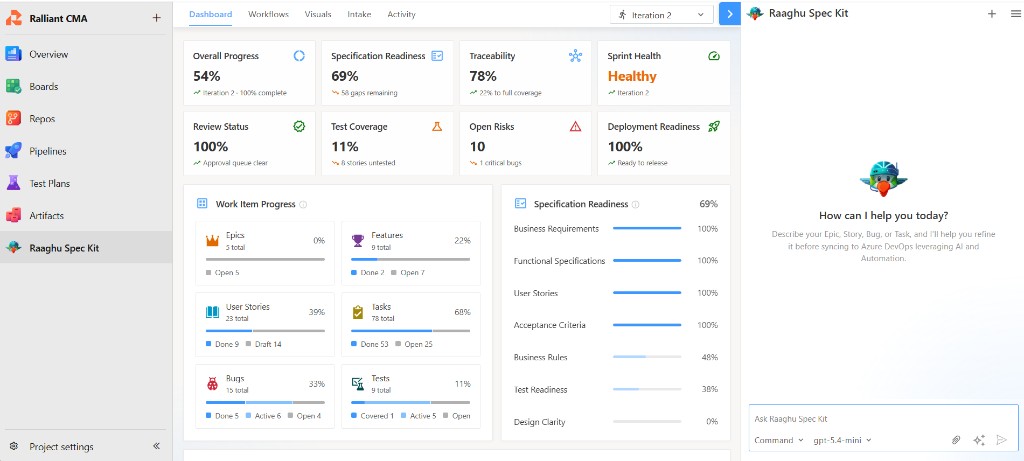Click the Deployment Readiness rocket icon
This screenshot has width=1024, height=461.
click(x=714, y=126)
